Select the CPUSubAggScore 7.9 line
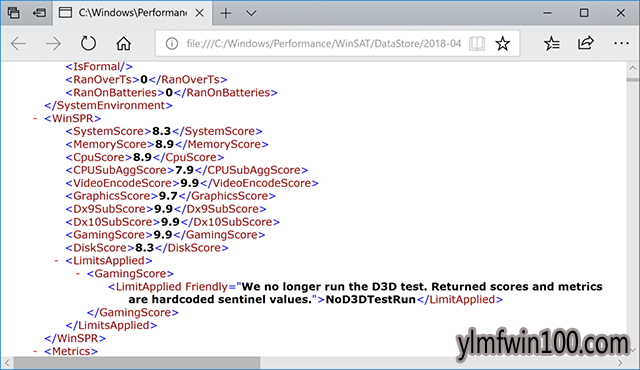 click(187, 170)
